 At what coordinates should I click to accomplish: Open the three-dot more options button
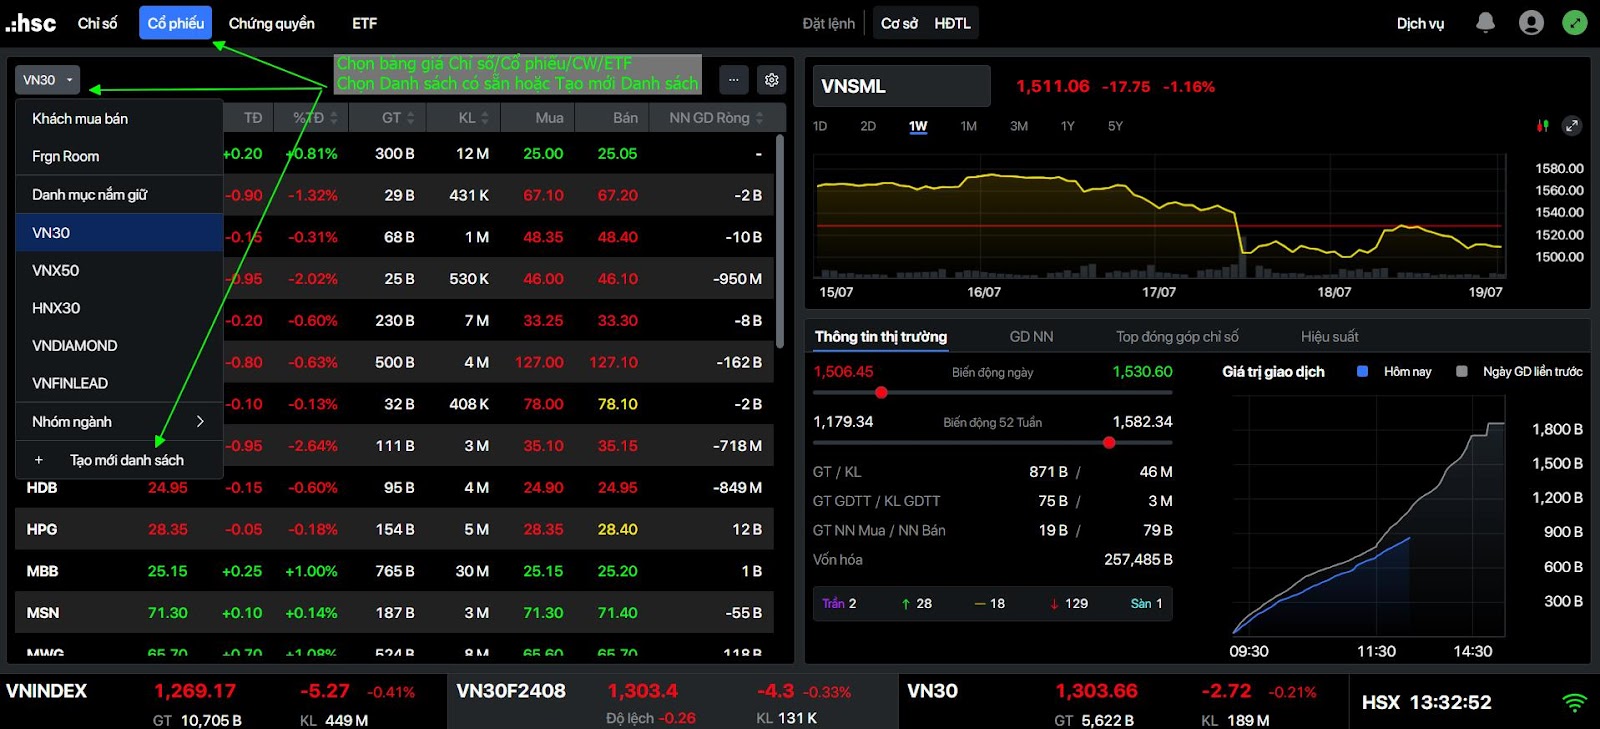733,80
